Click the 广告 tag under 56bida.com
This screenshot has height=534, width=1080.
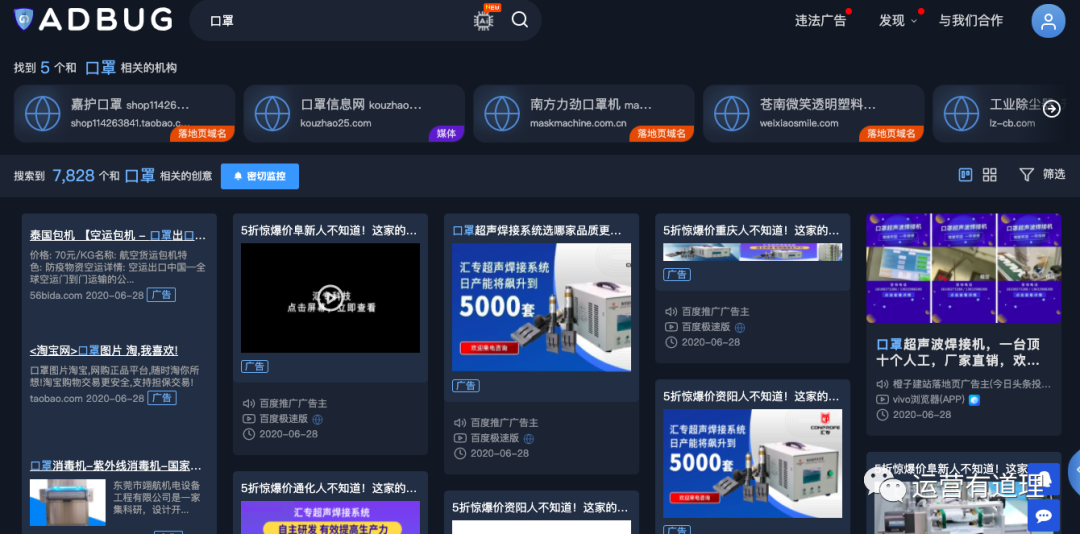(x=163, y=295)
